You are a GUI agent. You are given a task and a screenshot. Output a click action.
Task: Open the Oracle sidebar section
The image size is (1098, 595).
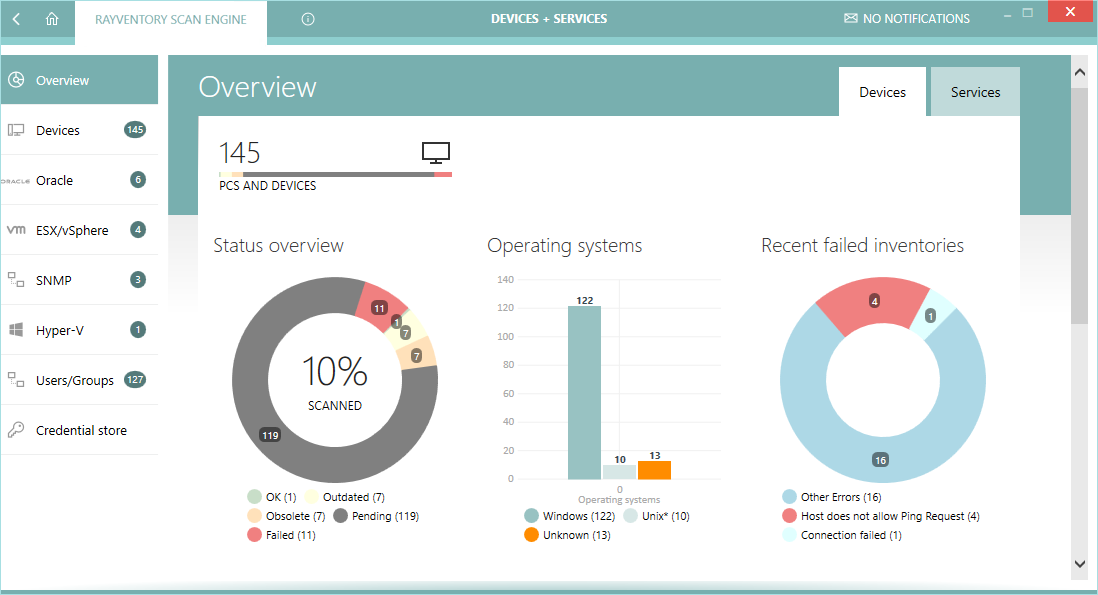[55, 180]
